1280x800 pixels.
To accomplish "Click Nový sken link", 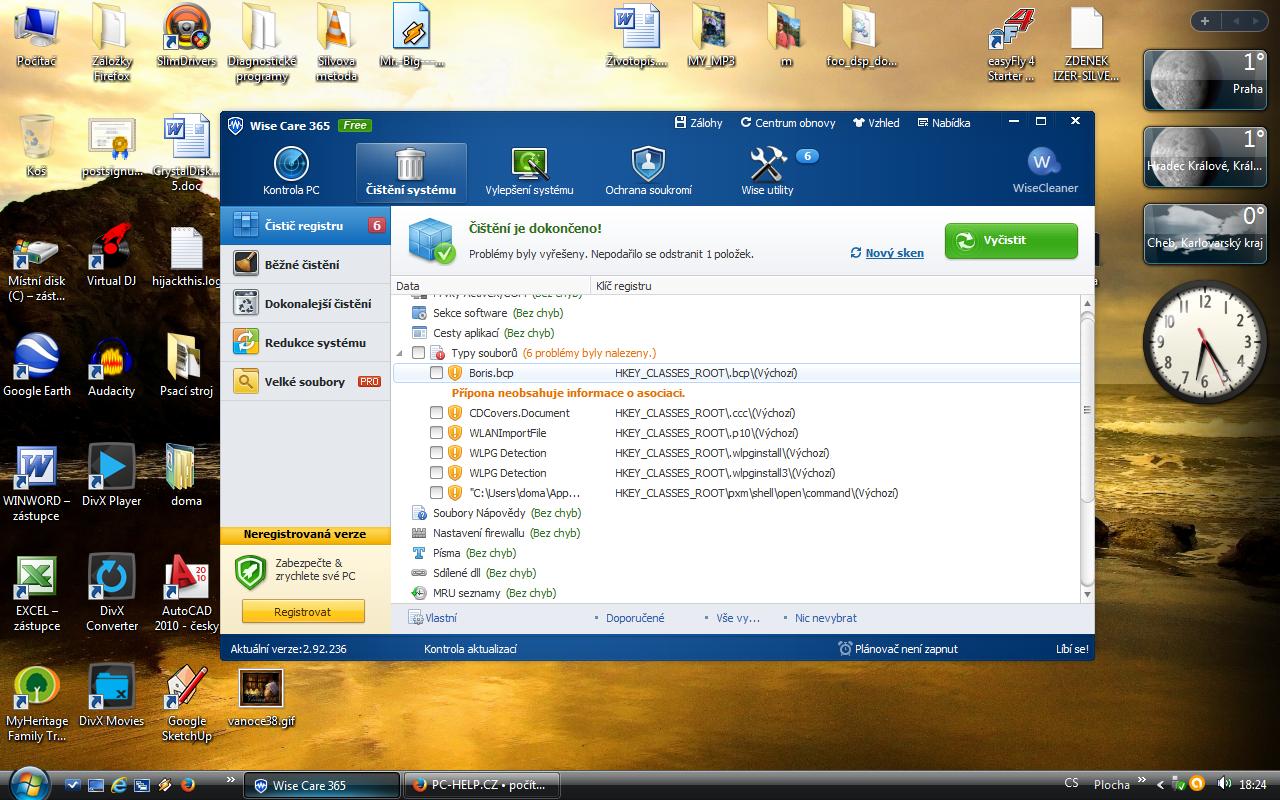I will click(x=887, y=253).
